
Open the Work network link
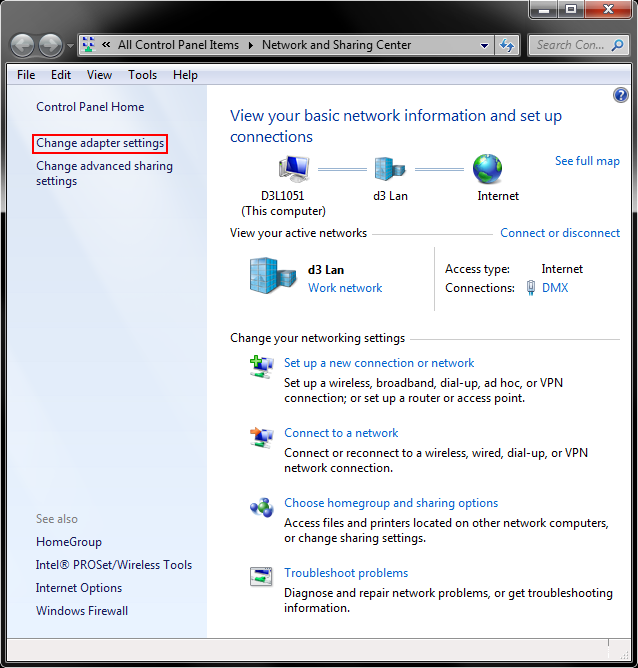pos(345,288)
